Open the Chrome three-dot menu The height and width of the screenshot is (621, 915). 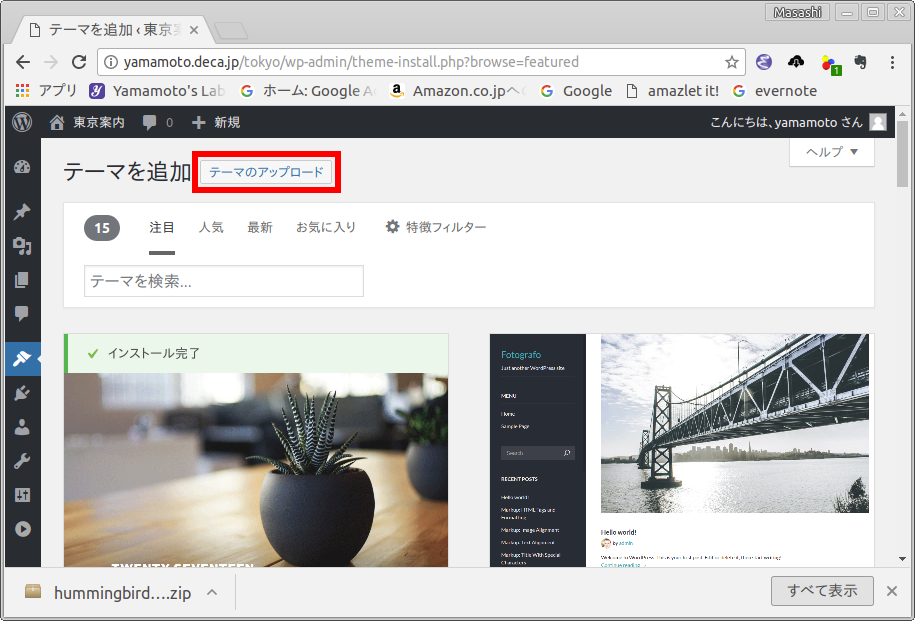point(892,62)
